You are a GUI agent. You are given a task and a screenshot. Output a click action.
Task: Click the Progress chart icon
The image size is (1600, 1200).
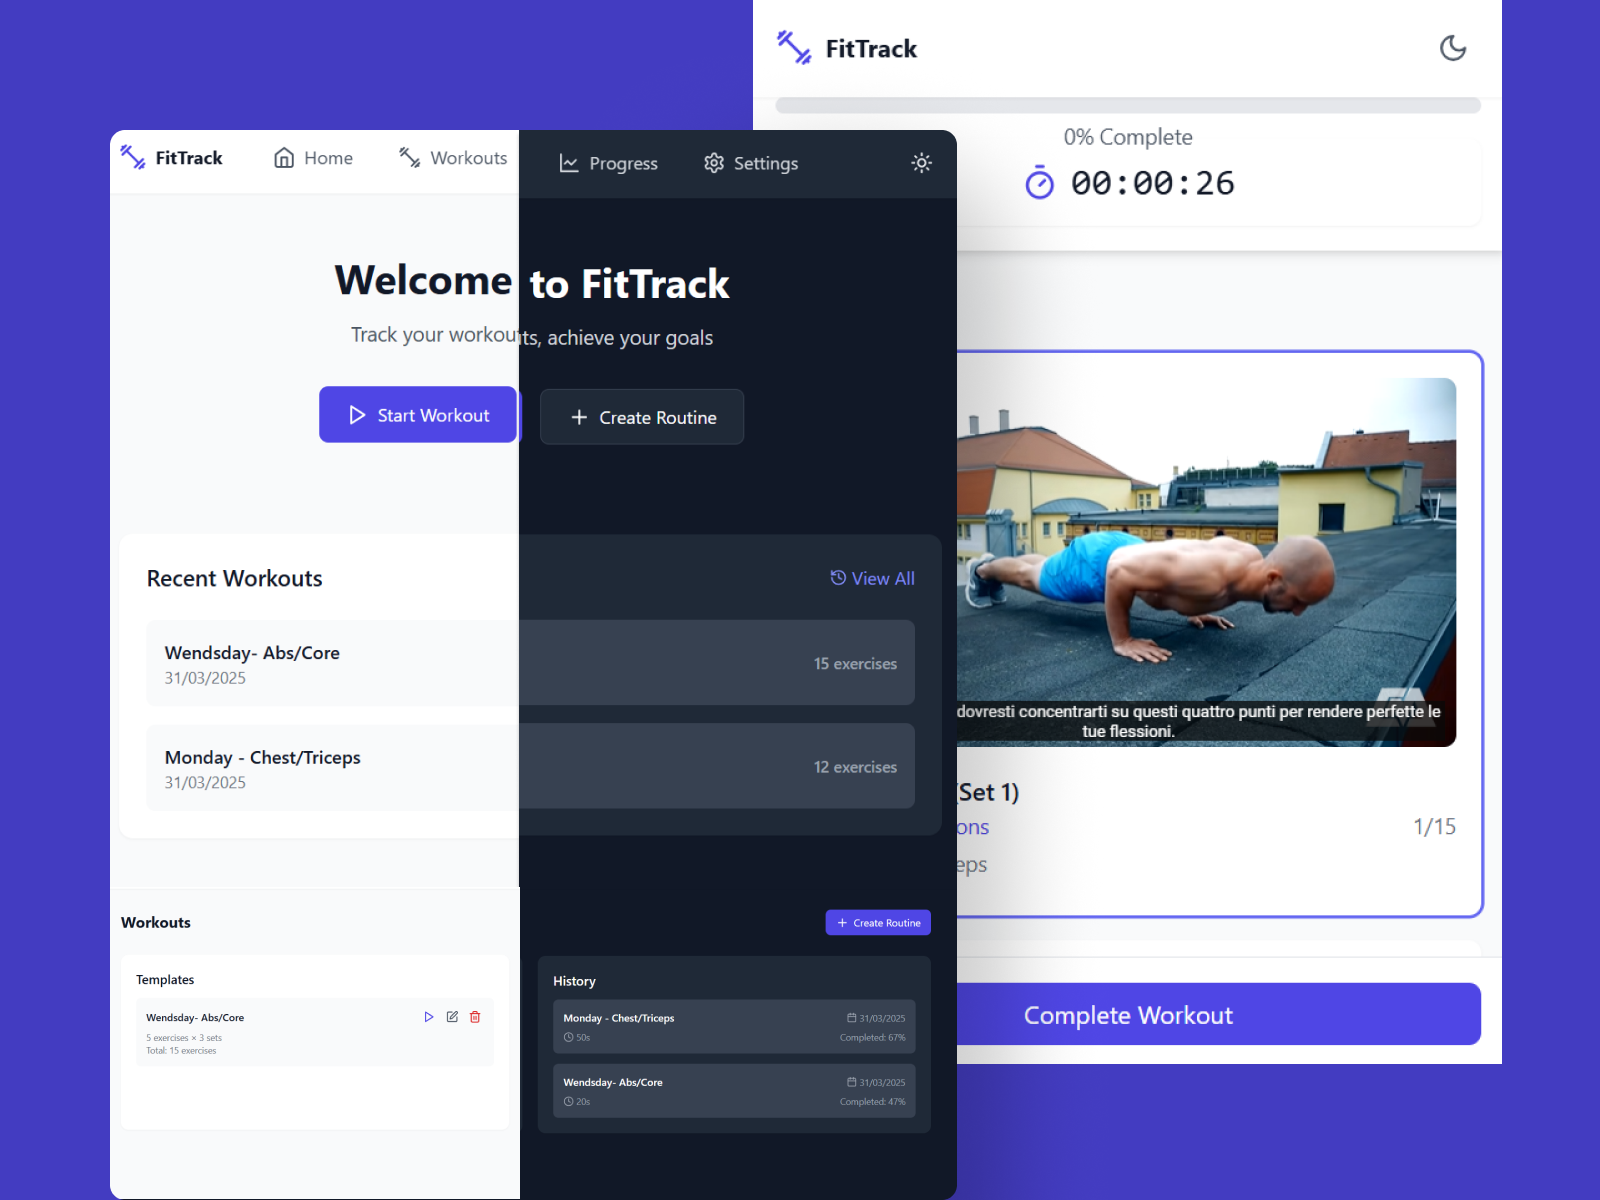tap(569, 163)
